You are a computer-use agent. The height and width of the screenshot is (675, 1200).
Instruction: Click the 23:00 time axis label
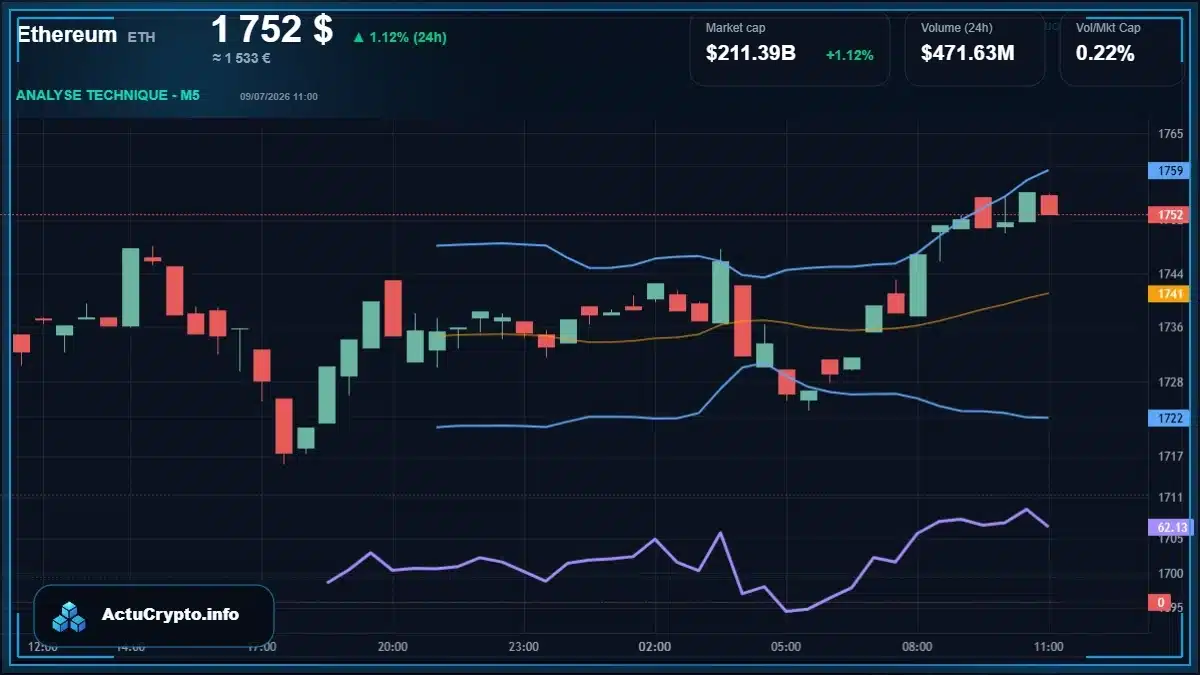click(524, 647)
